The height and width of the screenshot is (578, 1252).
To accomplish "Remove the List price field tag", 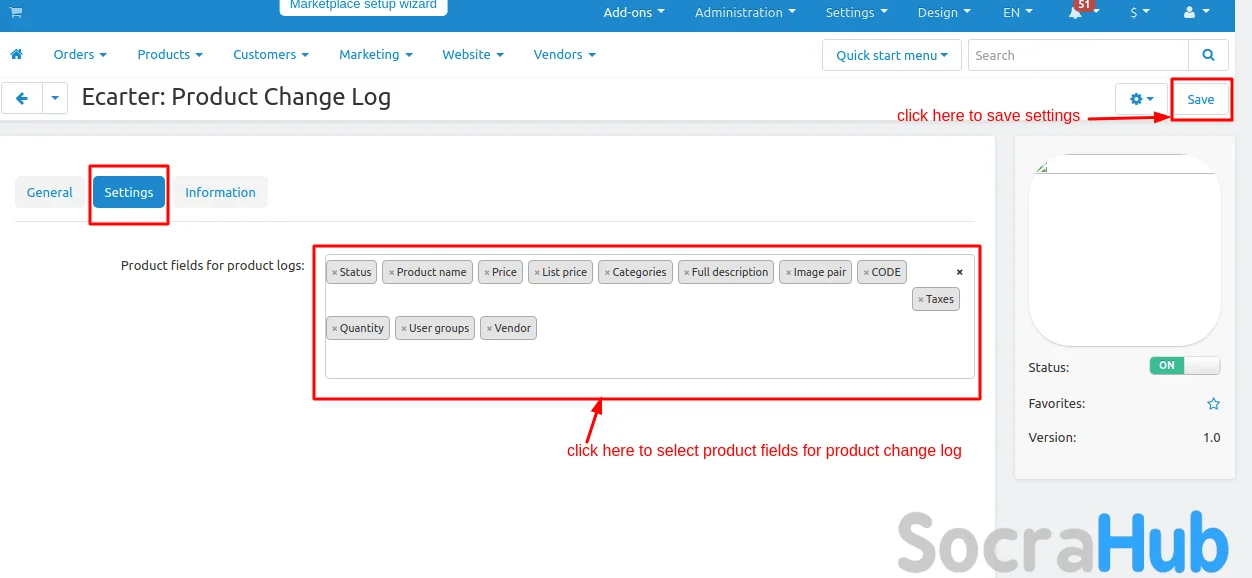I will coord(537,272).
